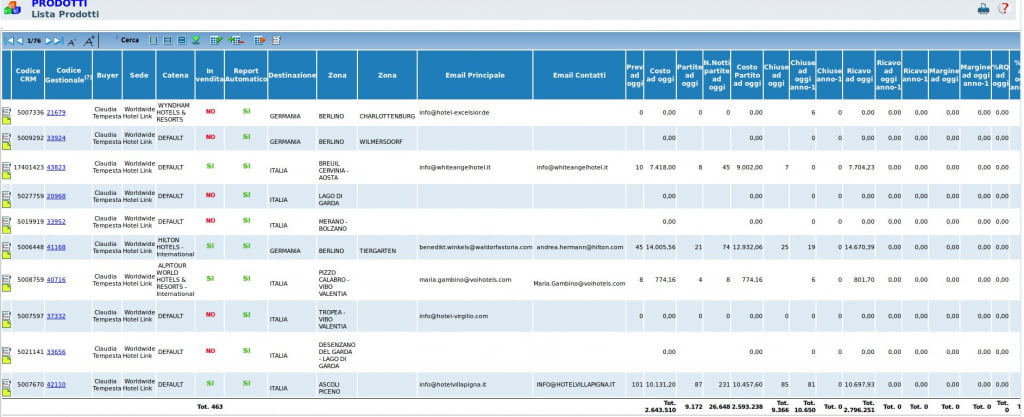
Task: Open product link 33656
Action: [56, 352]
